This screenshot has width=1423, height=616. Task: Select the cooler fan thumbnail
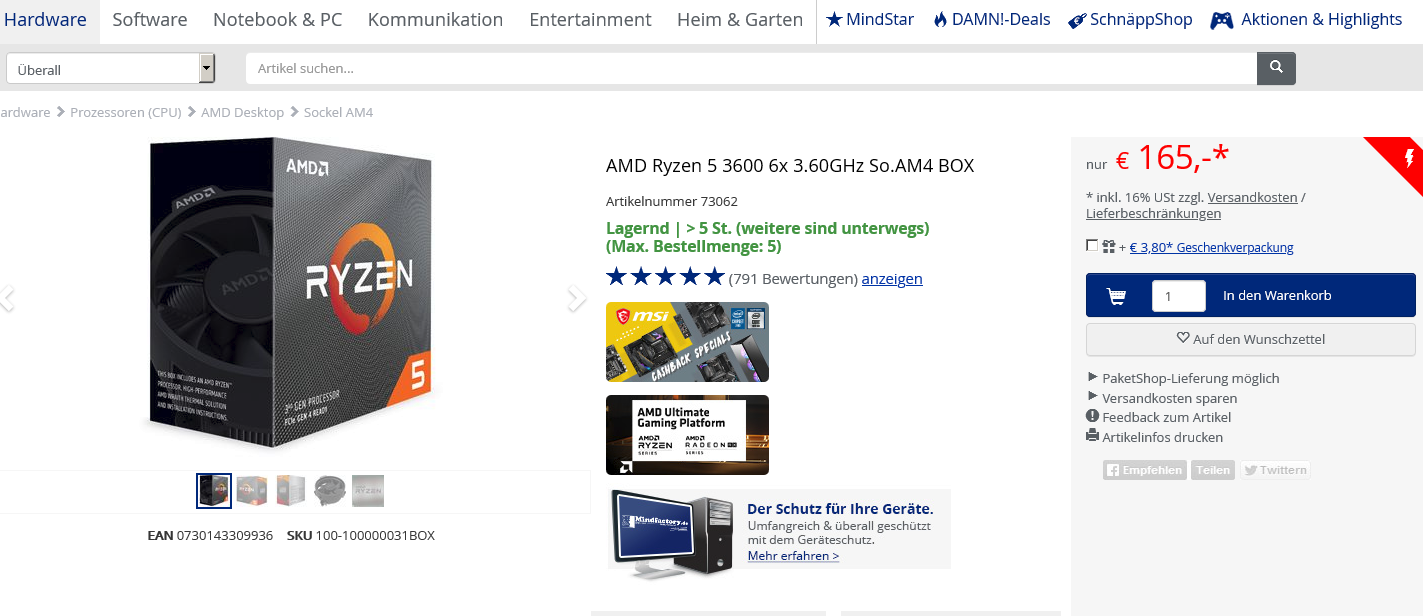(329, 491)
